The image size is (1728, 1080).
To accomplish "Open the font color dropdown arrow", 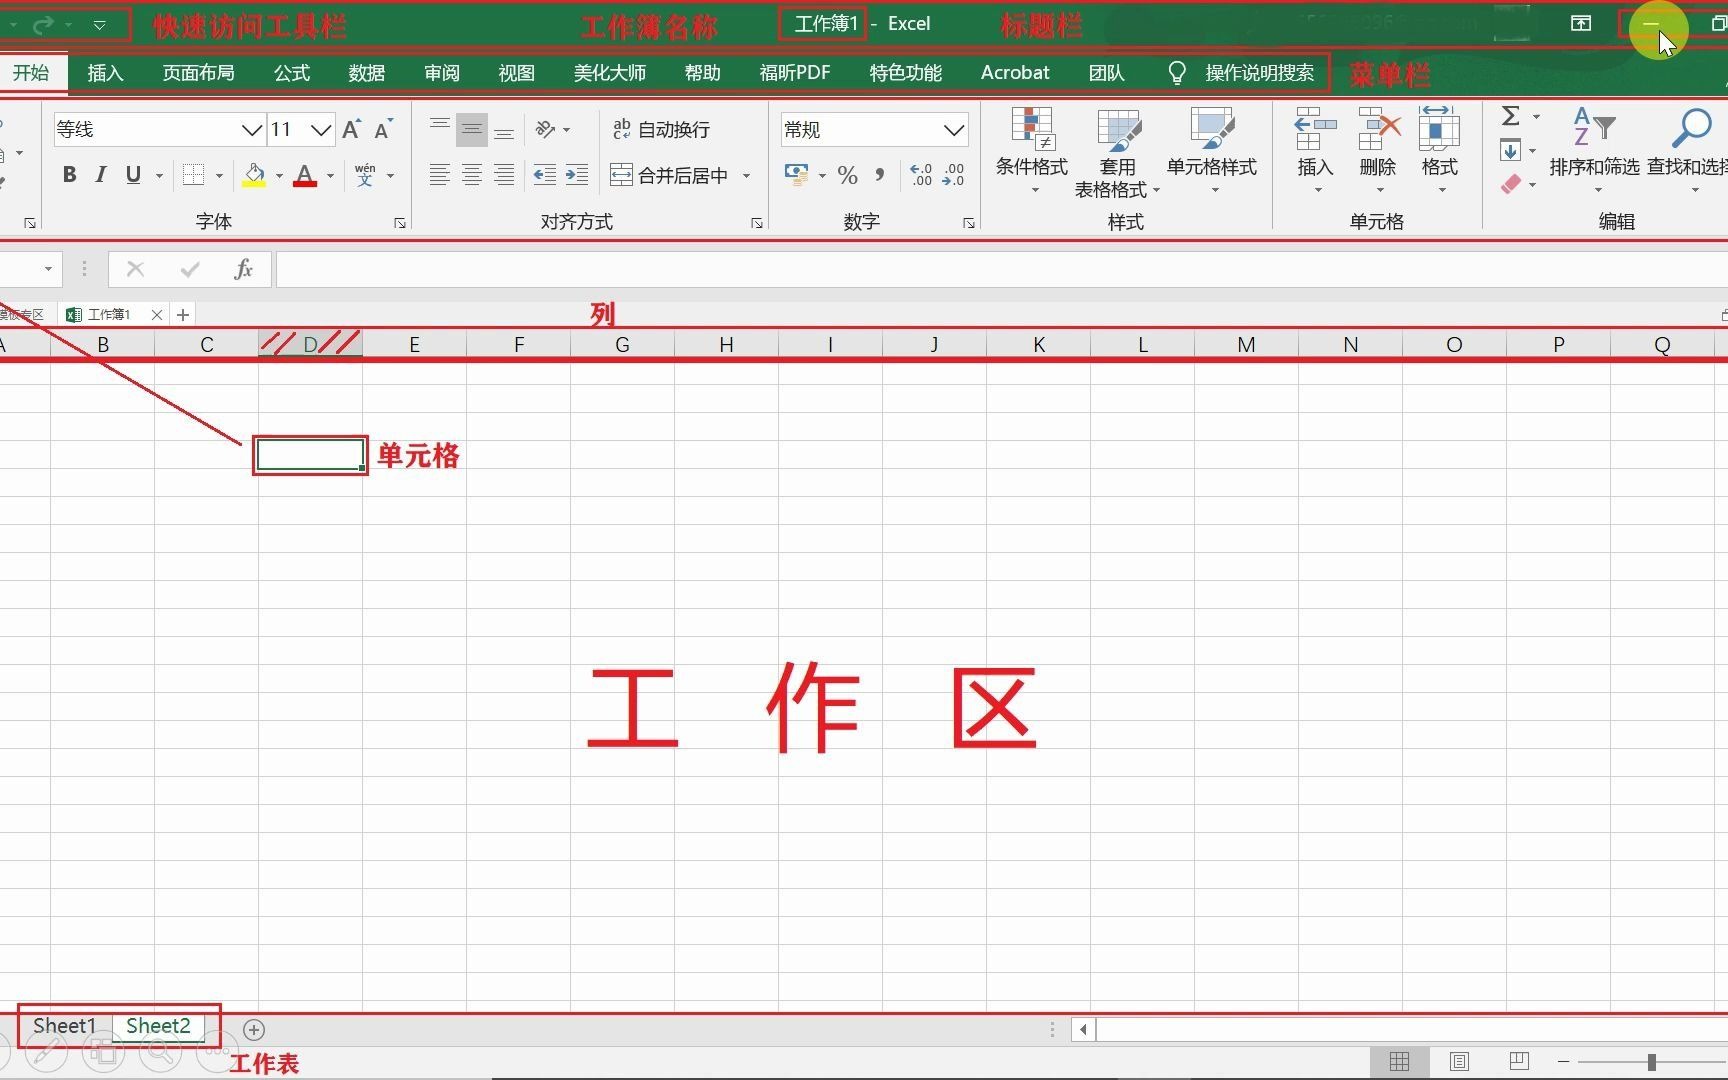I will [x=330, y=176].
